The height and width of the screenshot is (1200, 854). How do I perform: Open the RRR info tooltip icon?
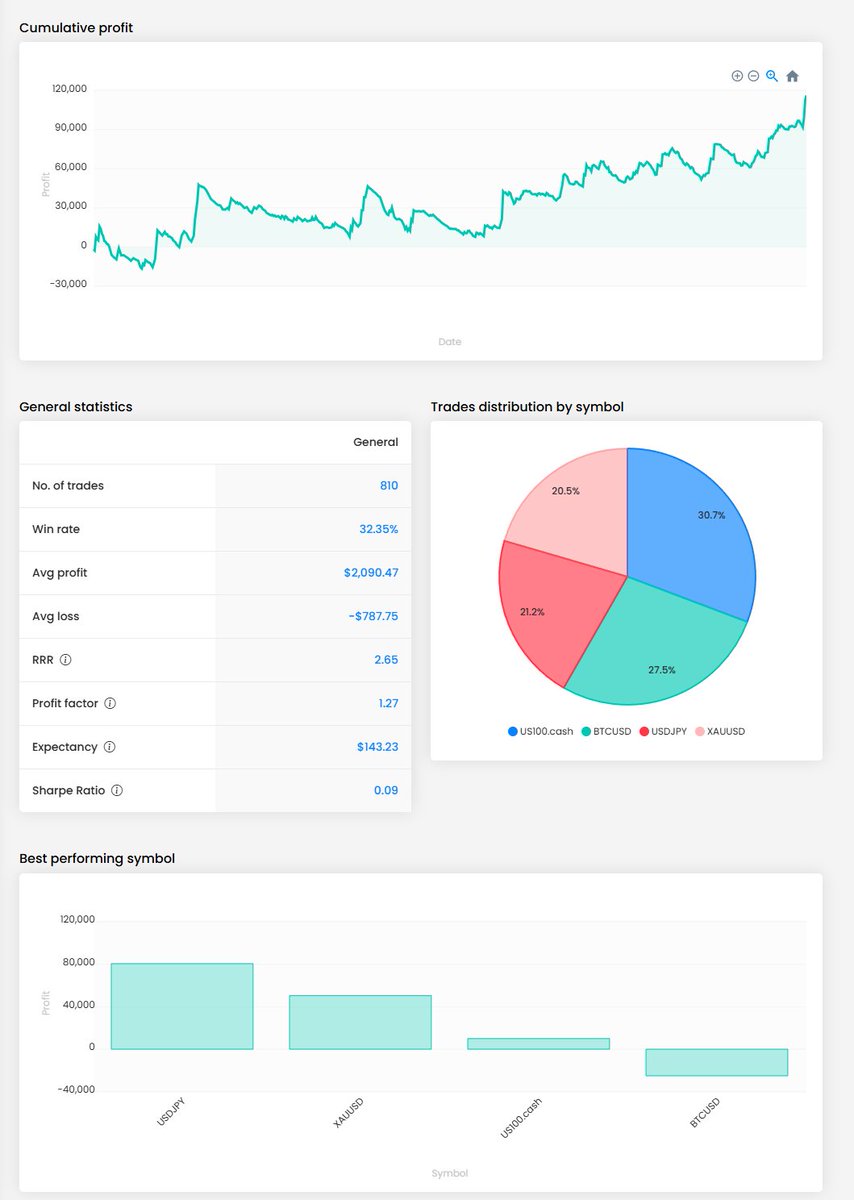click(65, 660)
